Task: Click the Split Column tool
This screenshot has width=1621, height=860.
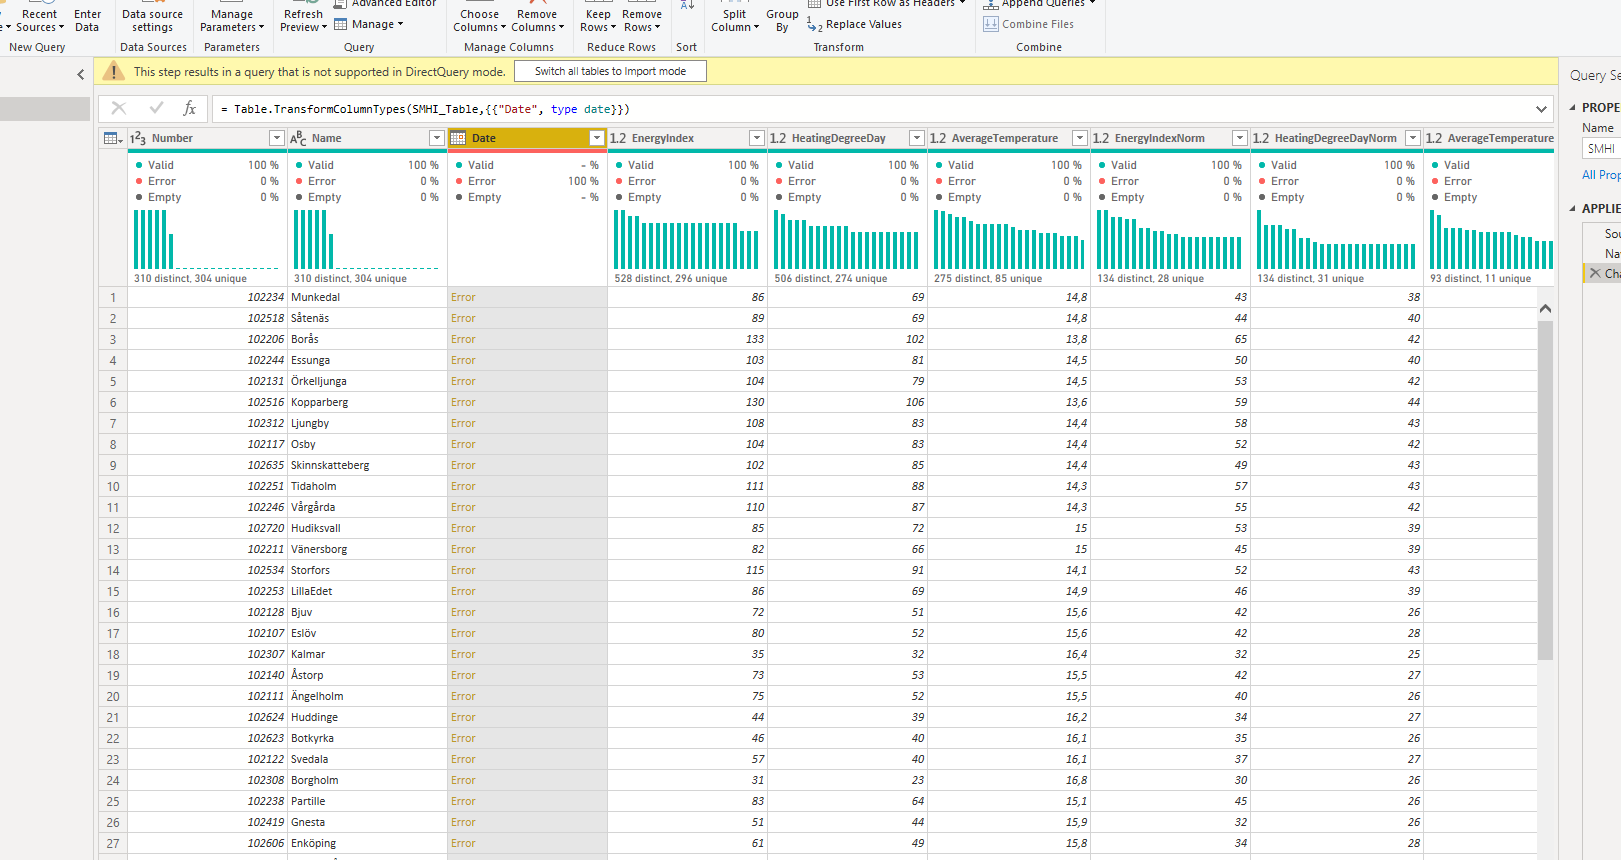Action: (x=734, y=18)
